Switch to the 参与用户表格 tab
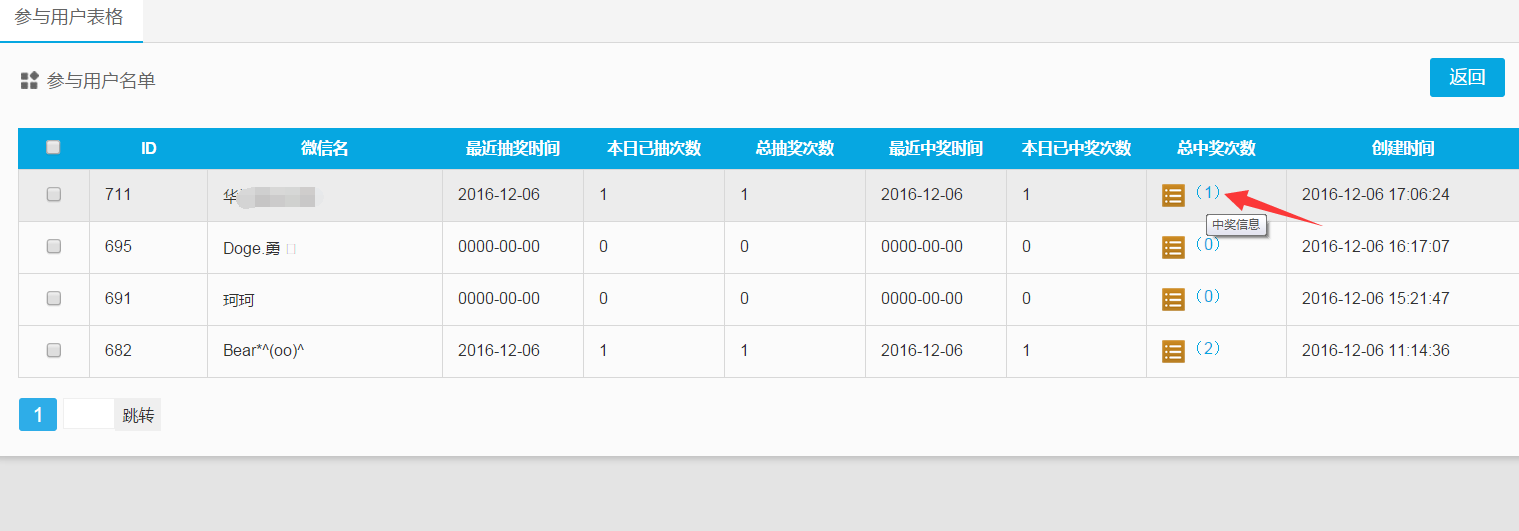 (70, 18)
